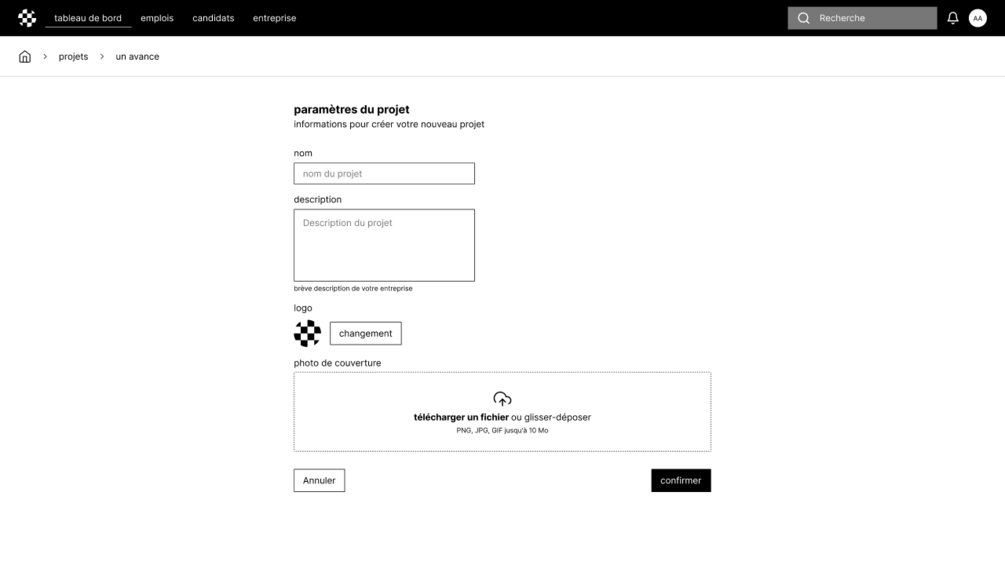Select the un avance breadcrumb
This screenshot has height=565, width=1005.
[x=137, y=56]
